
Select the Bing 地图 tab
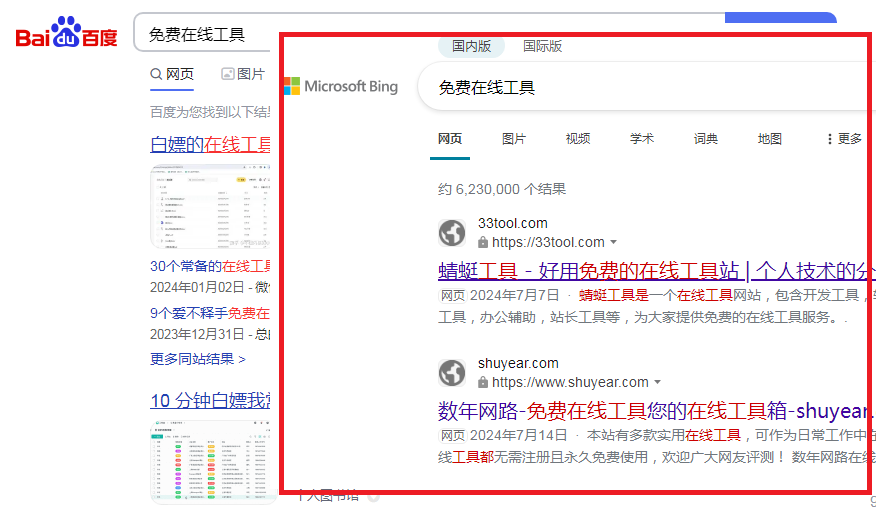point(769,139)
